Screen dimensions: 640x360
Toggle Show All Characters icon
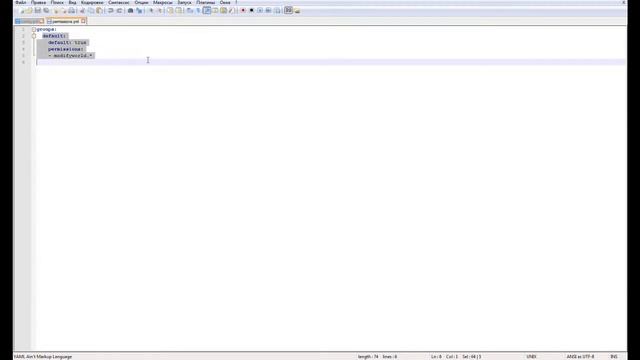[x=198, y=11]
